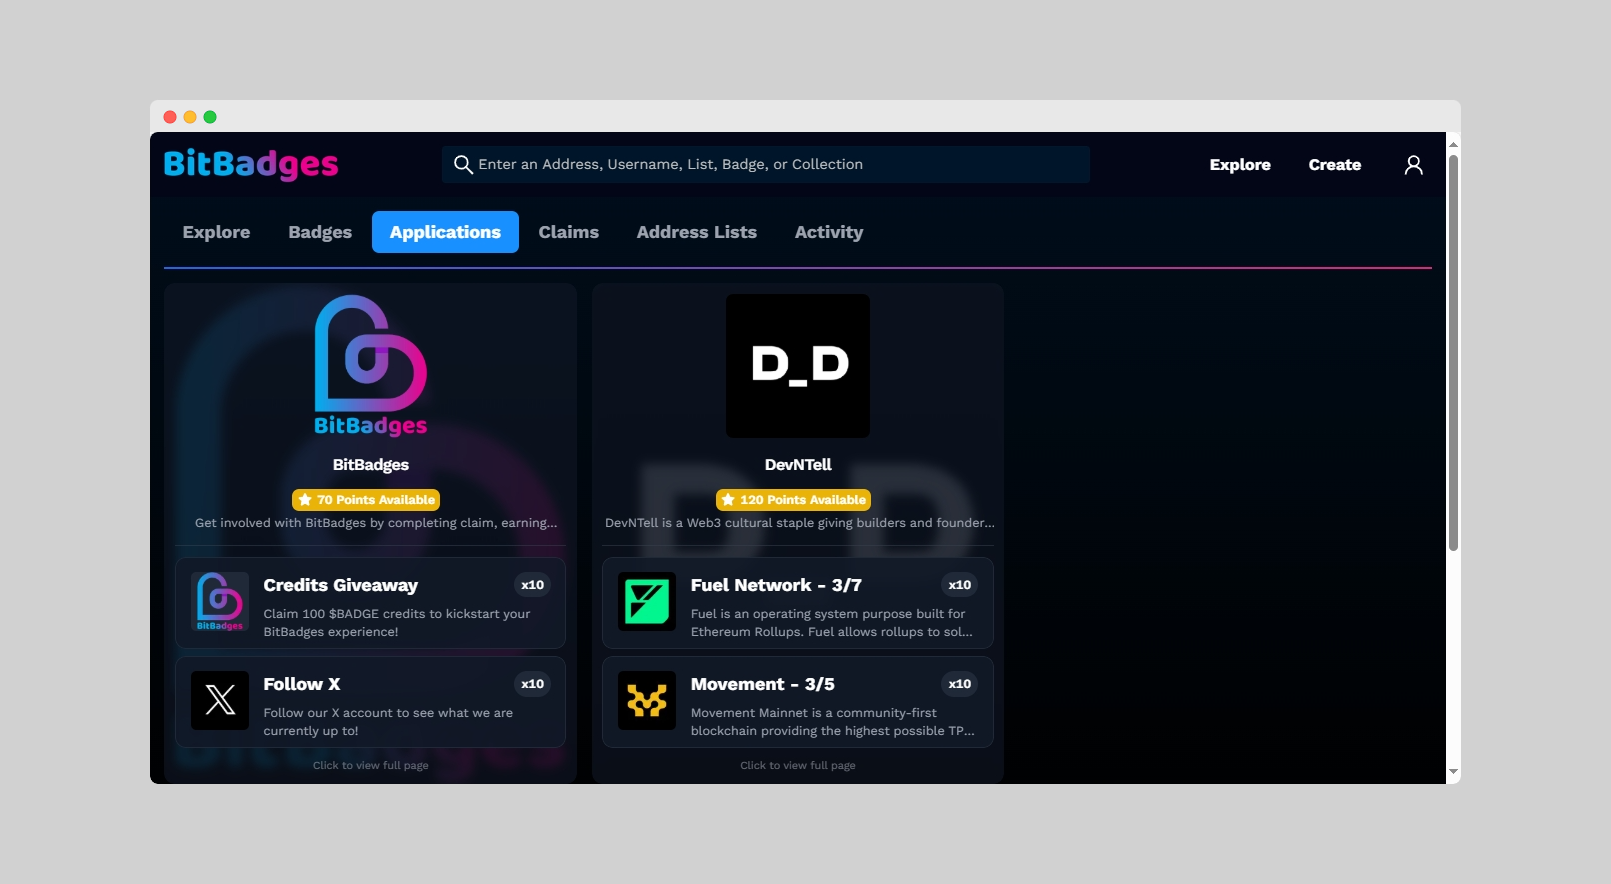This screenshot has width=1611, height=884.
Task: Click the vertical scrollbar thumb
Action: tap(1453, 352)
